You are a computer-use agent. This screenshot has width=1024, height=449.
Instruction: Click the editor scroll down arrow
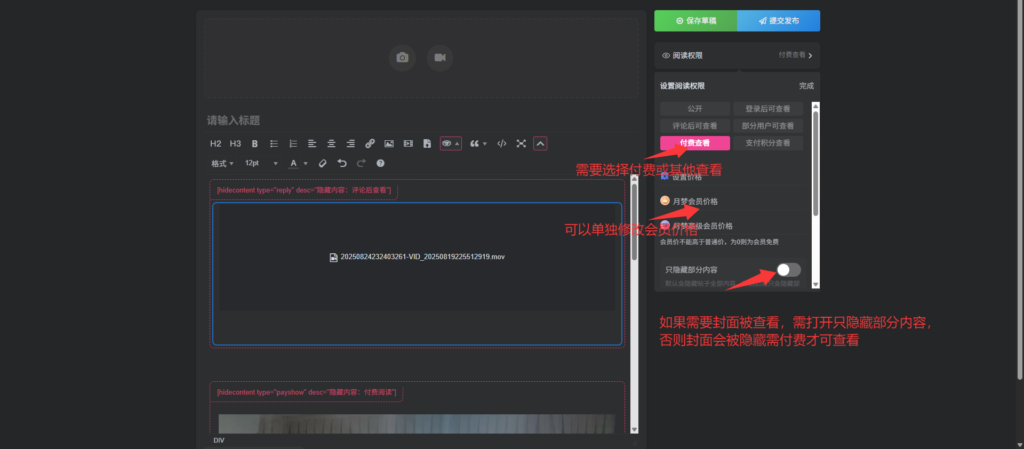633,429
